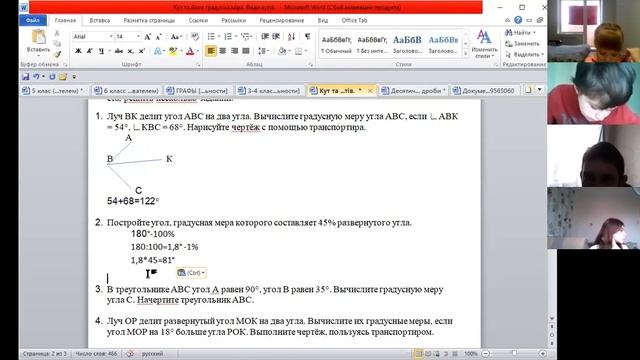The image size is (640, 360).
Task: Switch to Print Layout view in status bar
Action: 418,353
